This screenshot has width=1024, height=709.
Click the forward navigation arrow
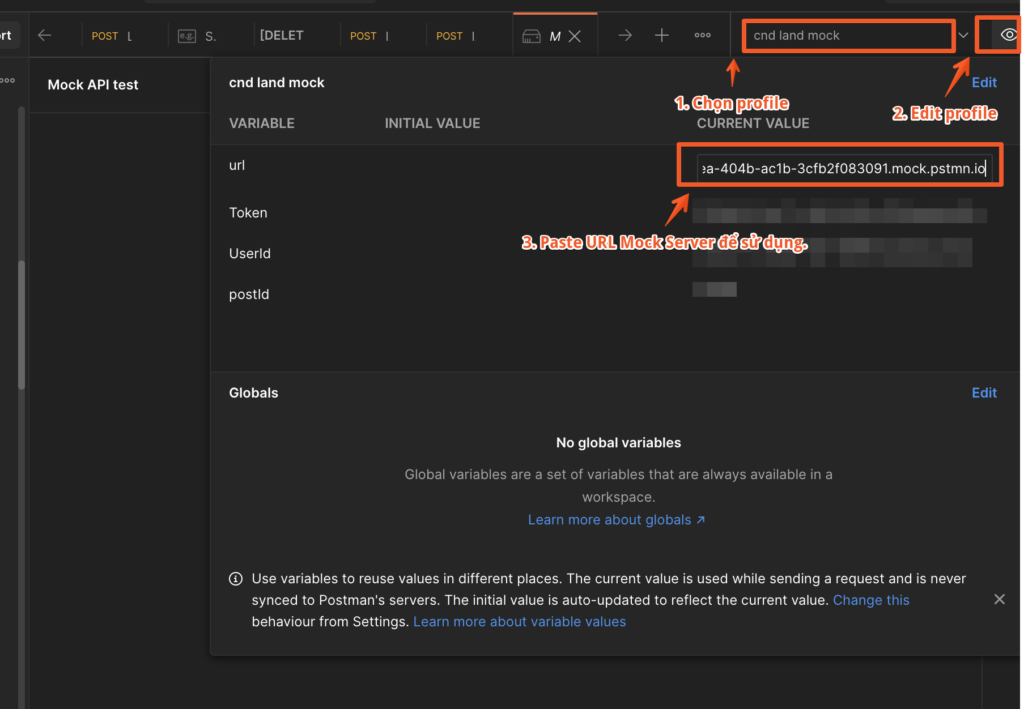click(x=623, y=35)
